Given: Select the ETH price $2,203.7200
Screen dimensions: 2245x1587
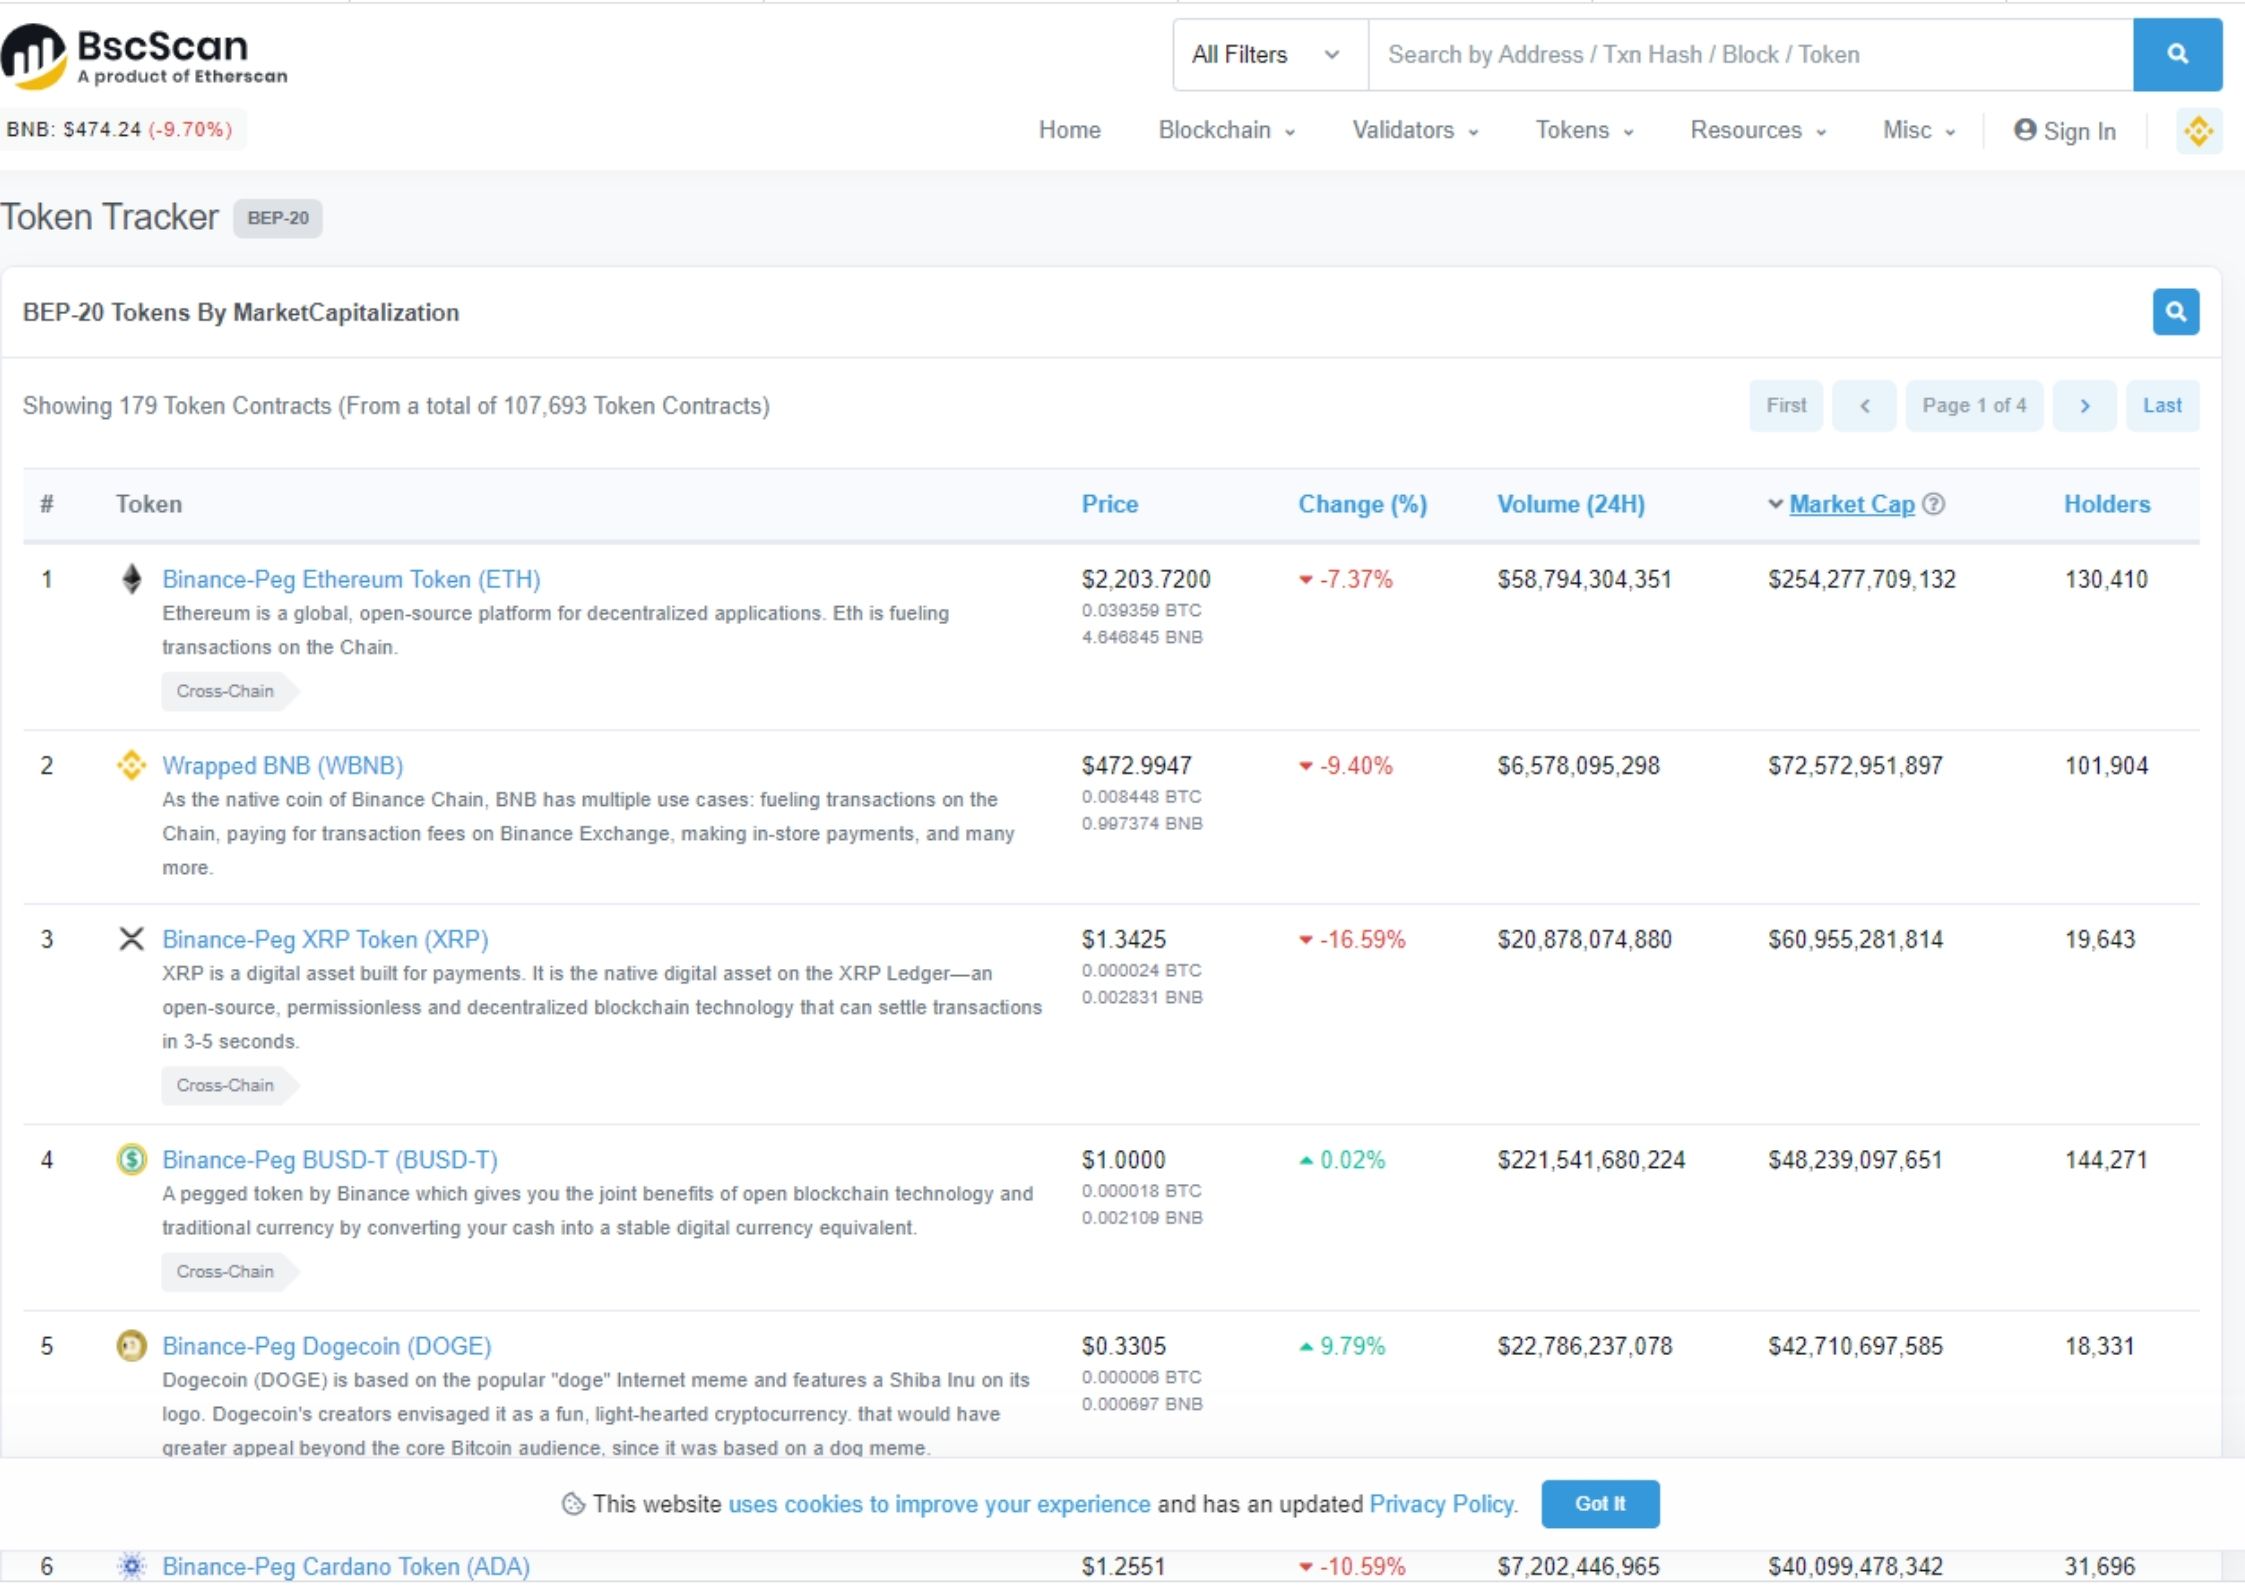Looking at the screenshot, I should [x=1145, y=579].
